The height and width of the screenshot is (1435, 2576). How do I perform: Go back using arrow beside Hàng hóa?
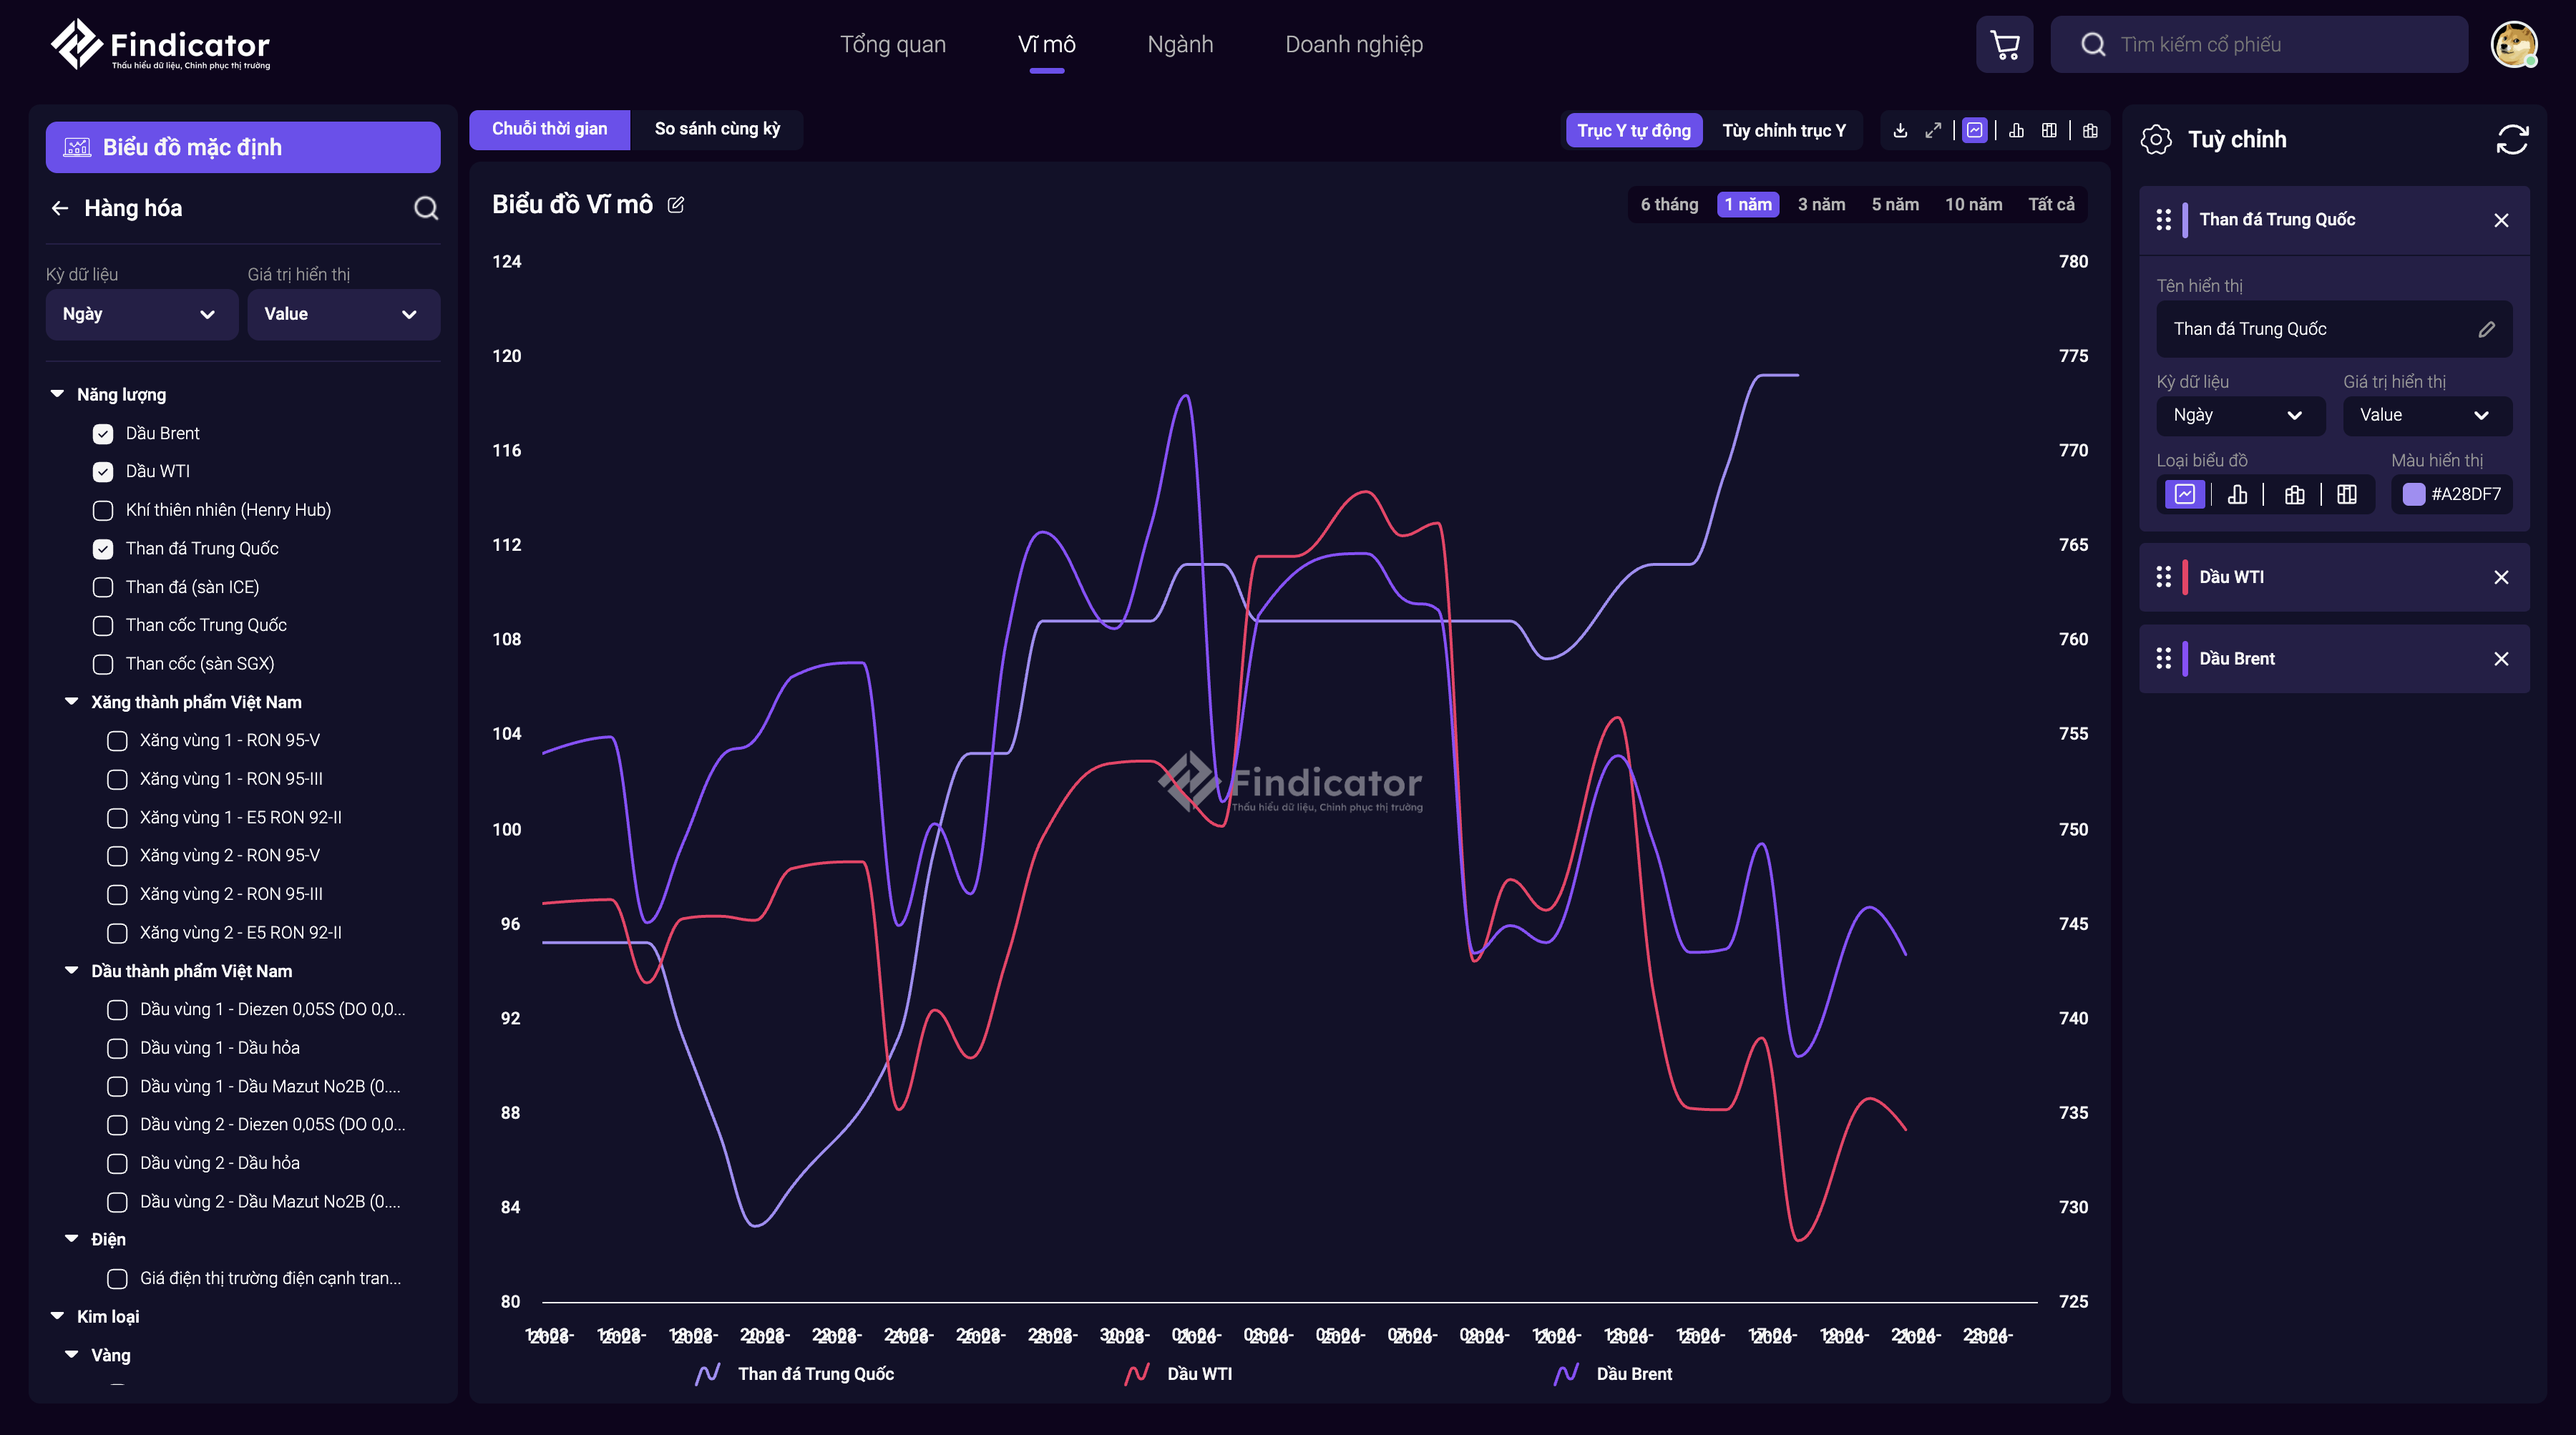coord(60,208)
